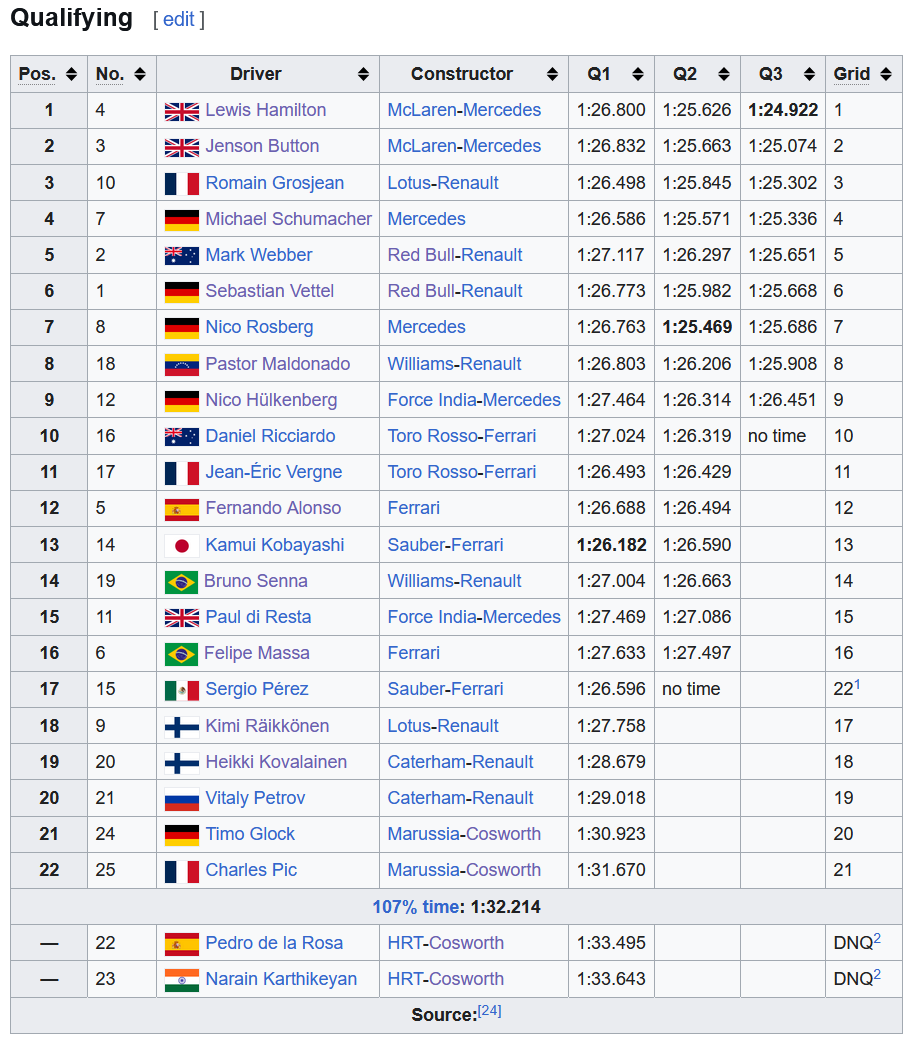
Task: Click UK flag beside Paul di Resta
Action: point(182,618)
